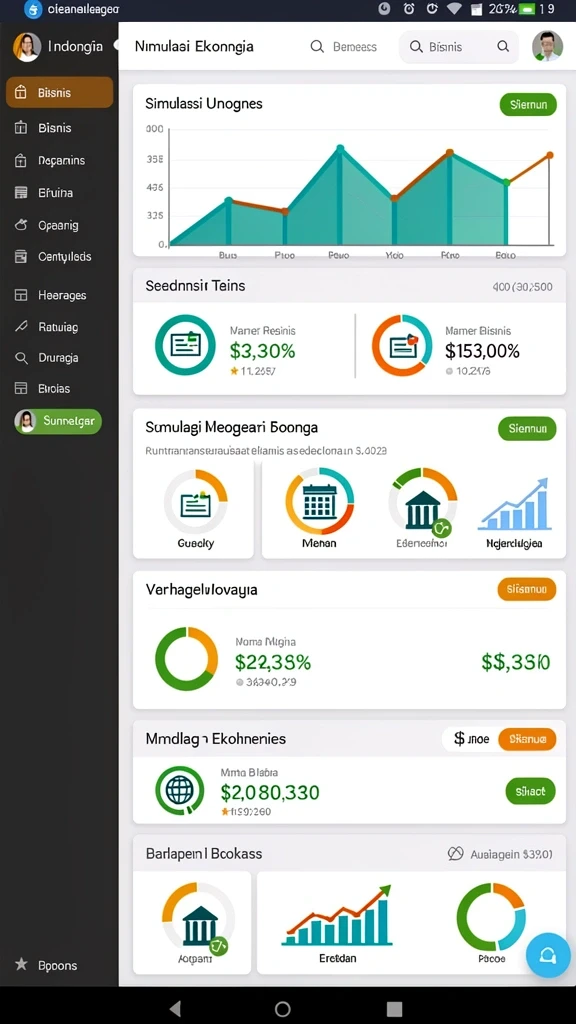Image resolution: width=576 pixels, height=1024 pixels.
Task: Click the Sunnelgar green profile pill
Action: (58, 421)
